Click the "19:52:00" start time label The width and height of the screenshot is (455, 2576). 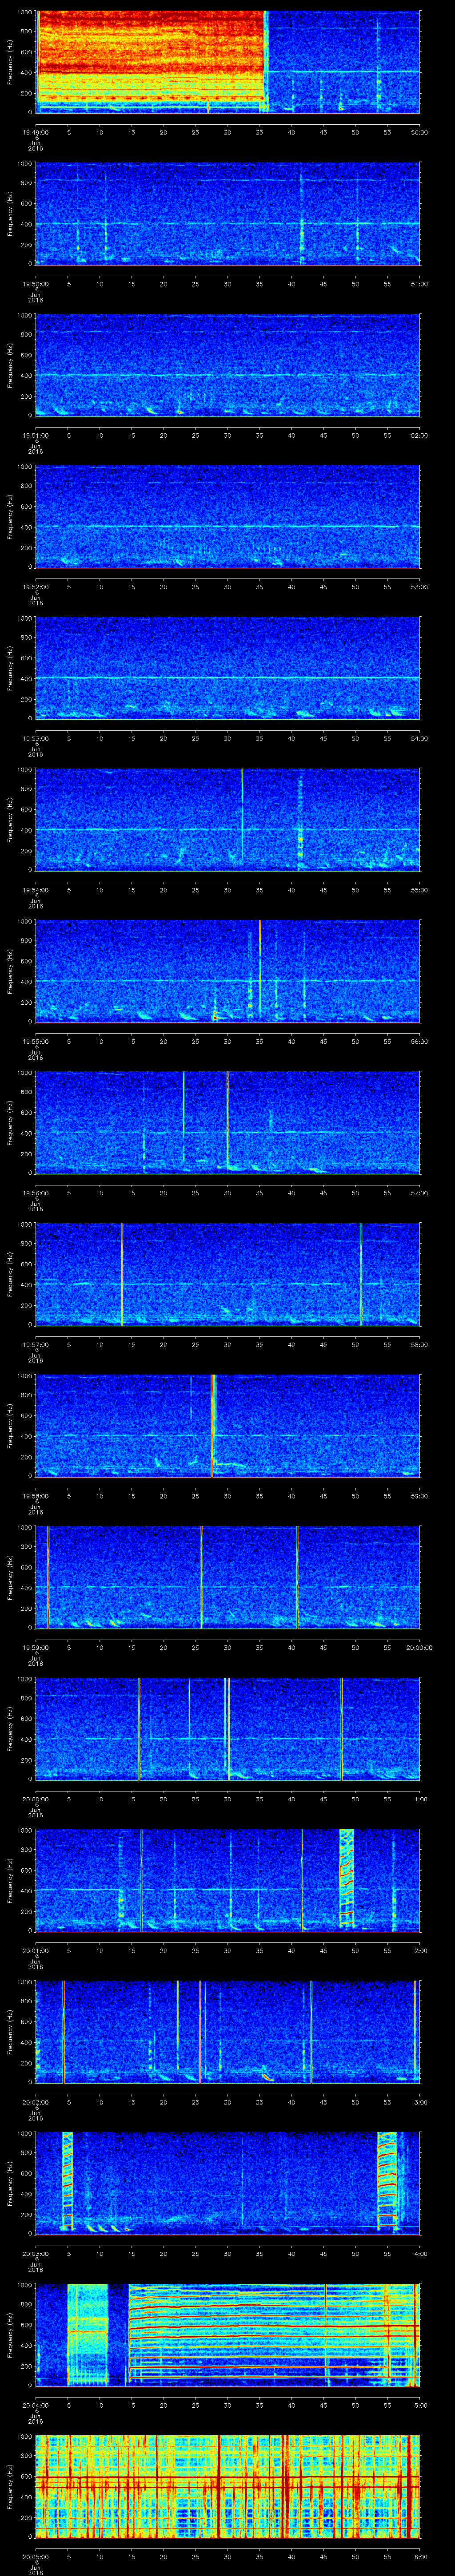pyautogui.click(x=36, y=586)
